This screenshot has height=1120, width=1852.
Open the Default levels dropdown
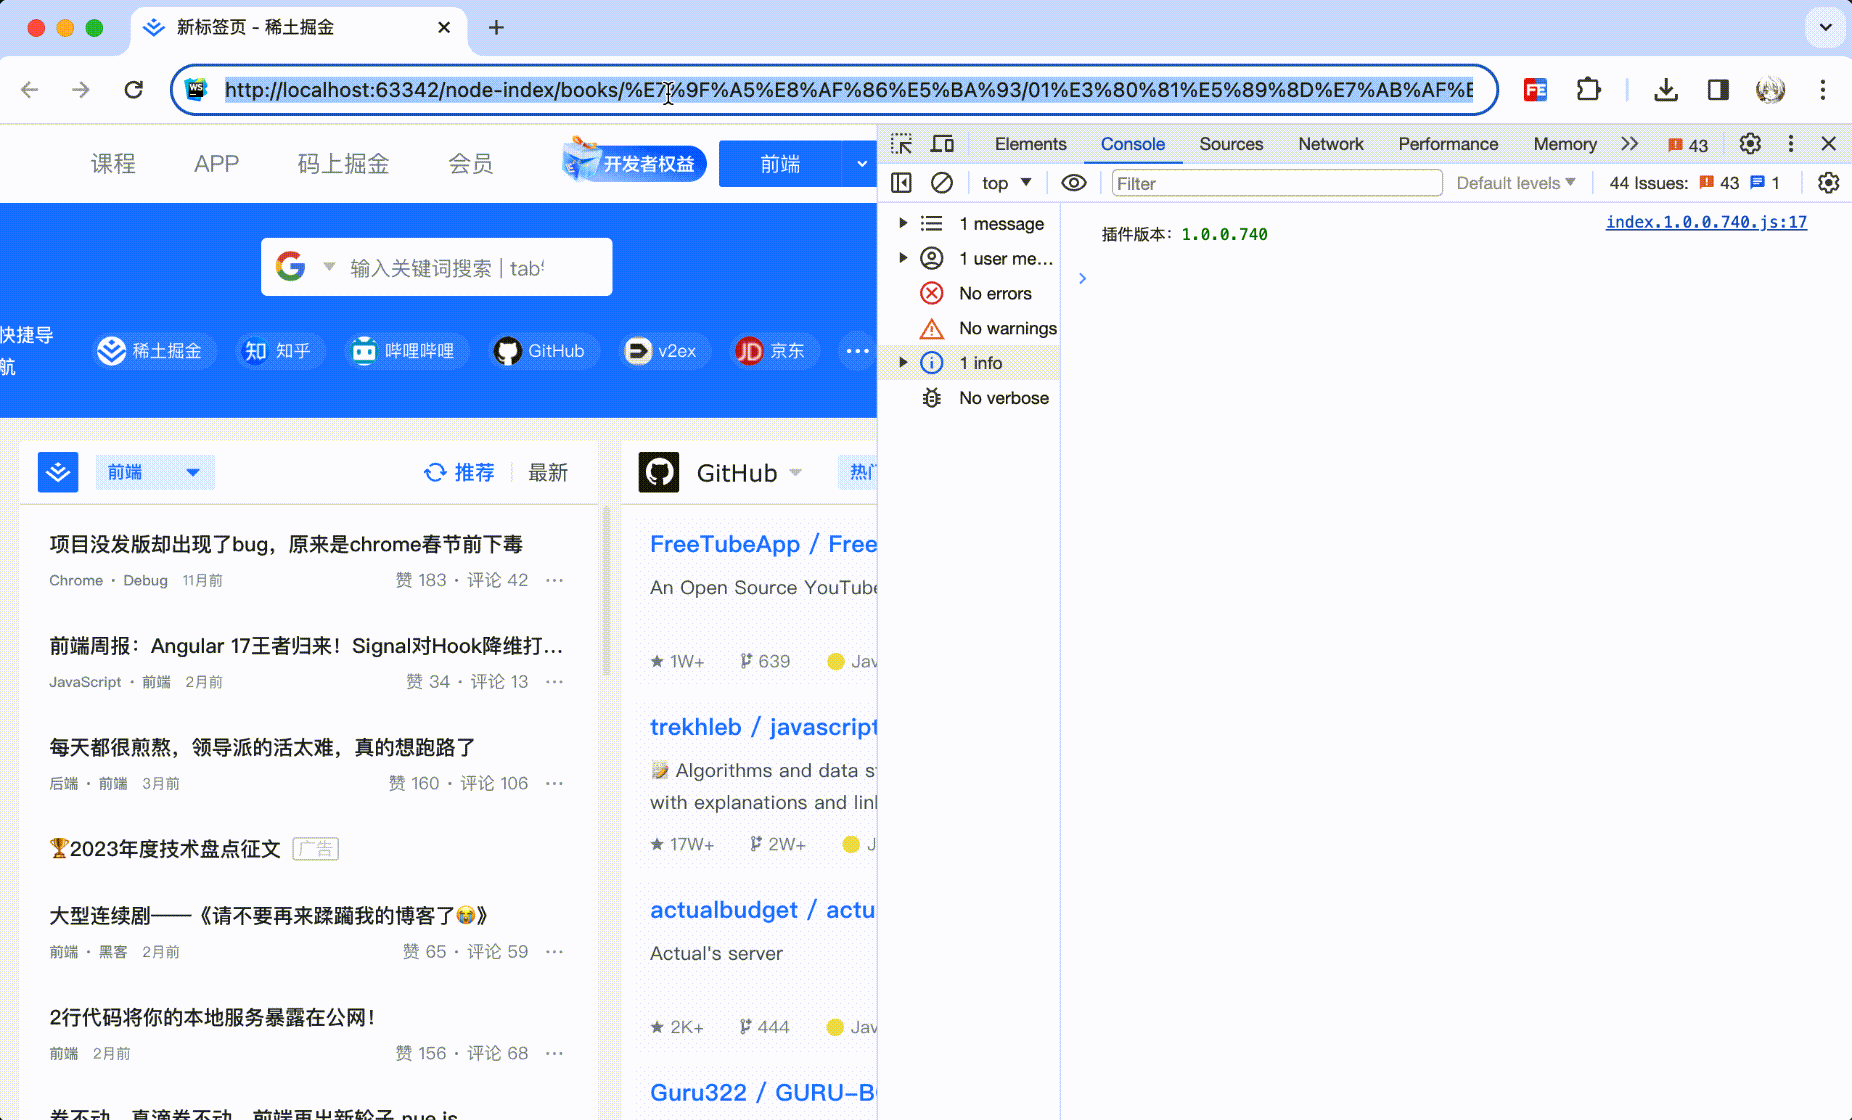click(x=1516, y=183)
